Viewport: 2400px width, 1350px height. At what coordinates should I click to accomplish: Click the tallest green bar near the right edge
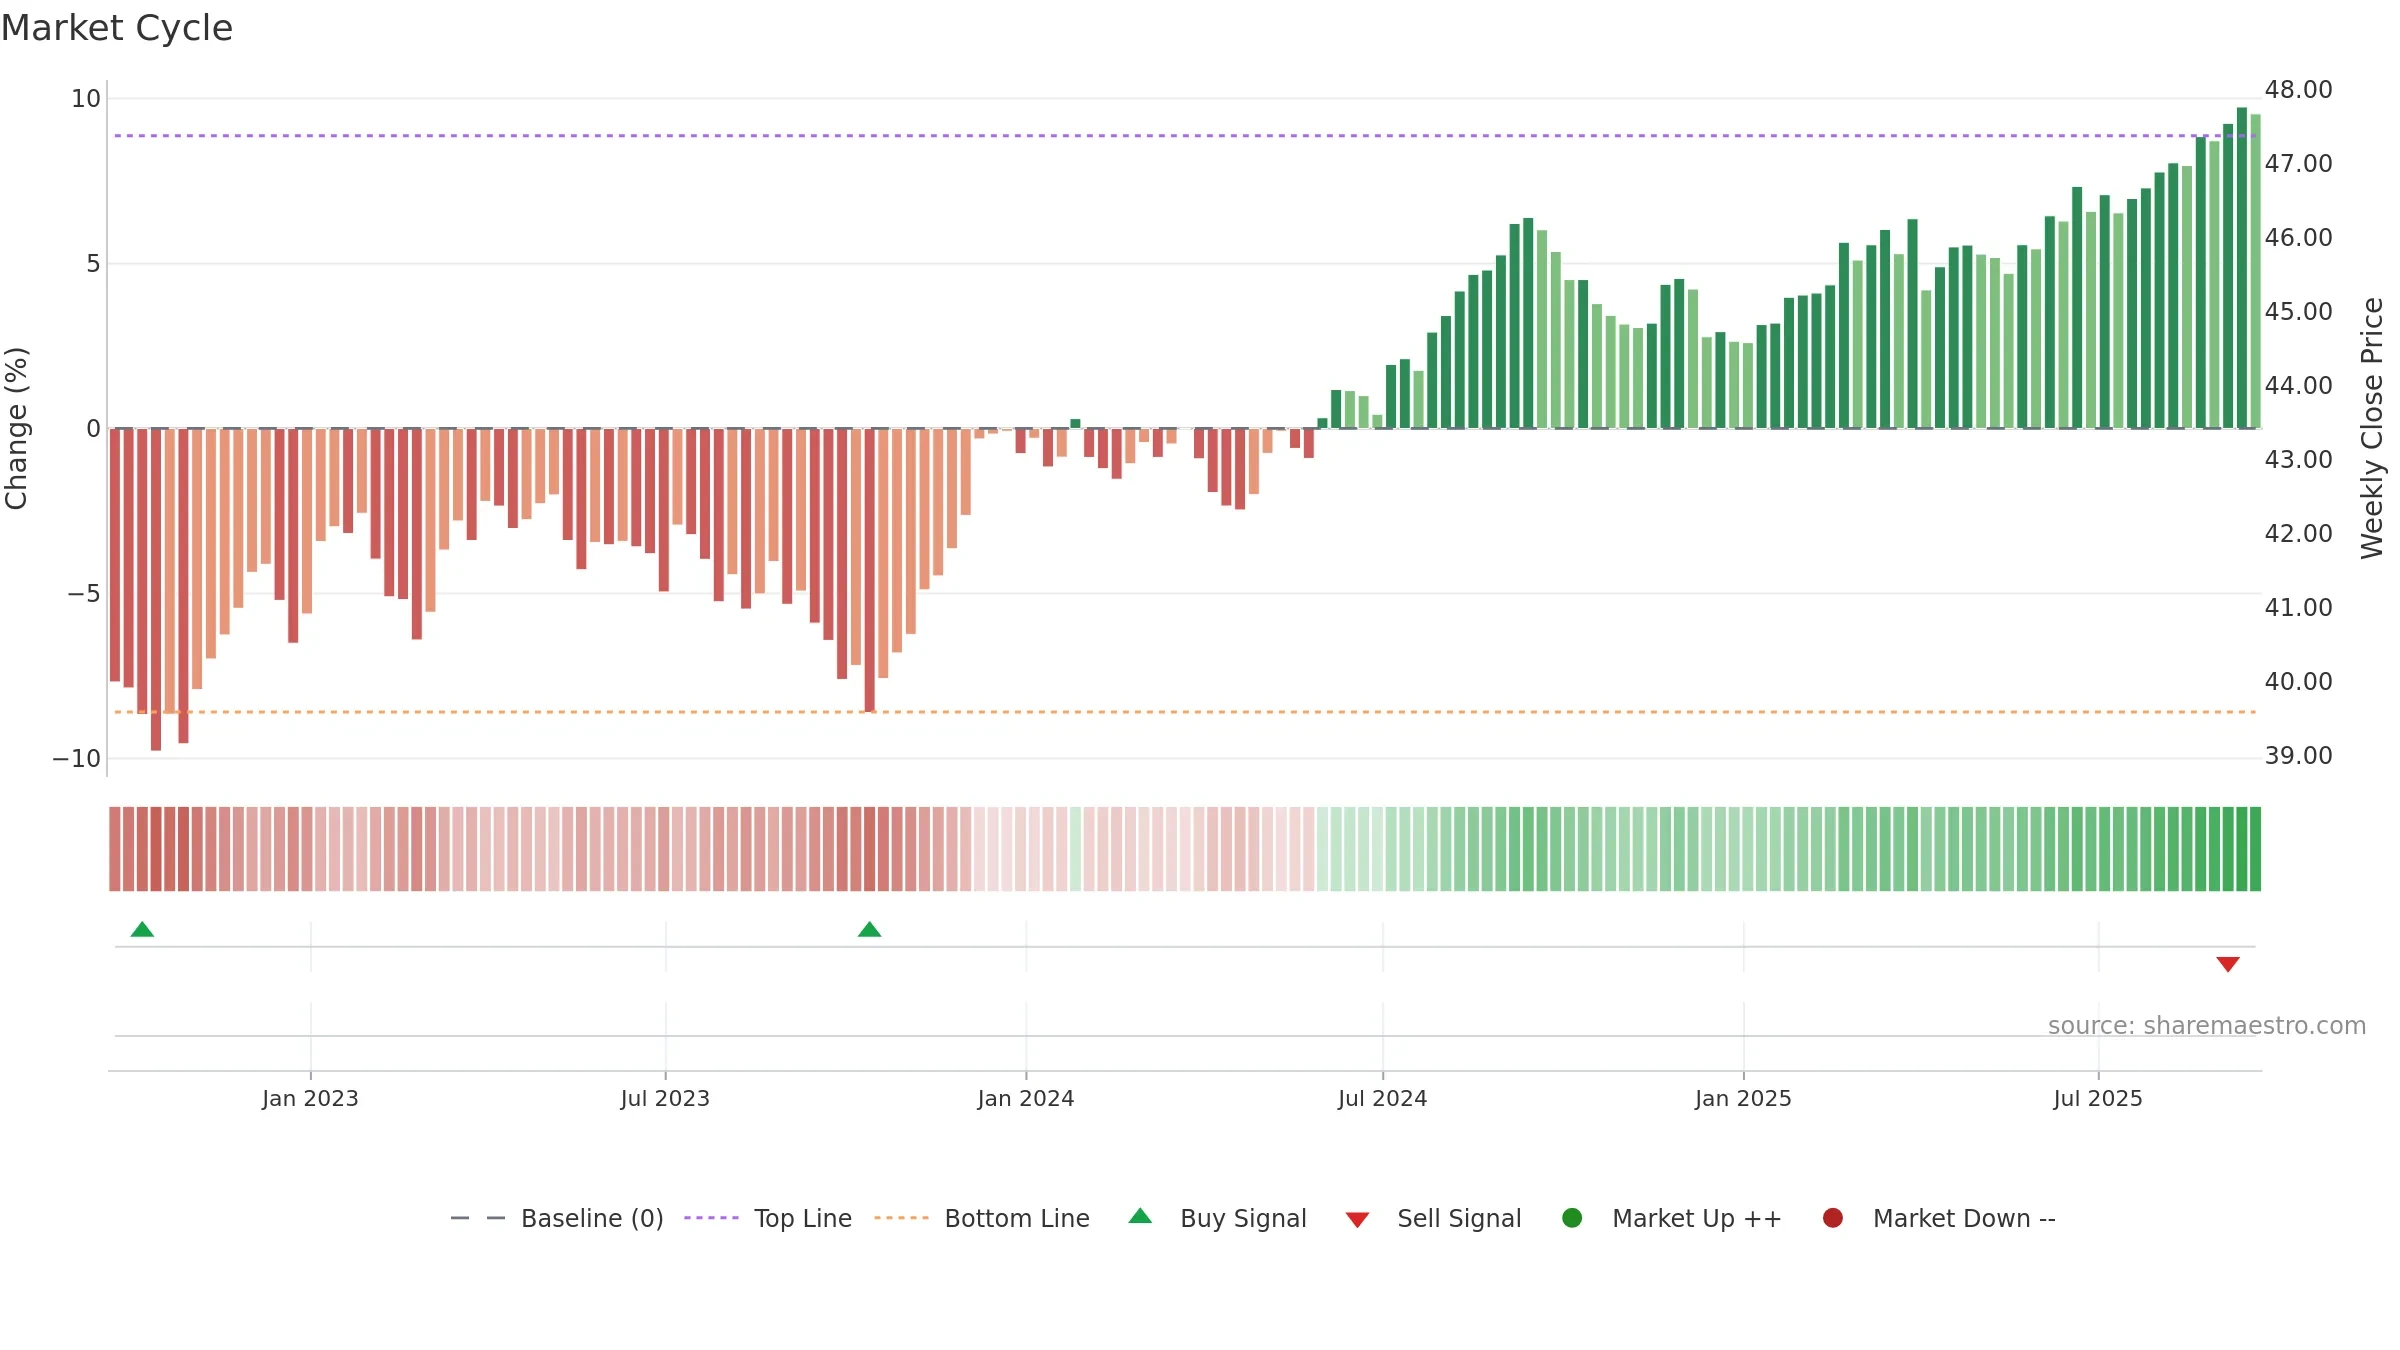pos(2242,268)
